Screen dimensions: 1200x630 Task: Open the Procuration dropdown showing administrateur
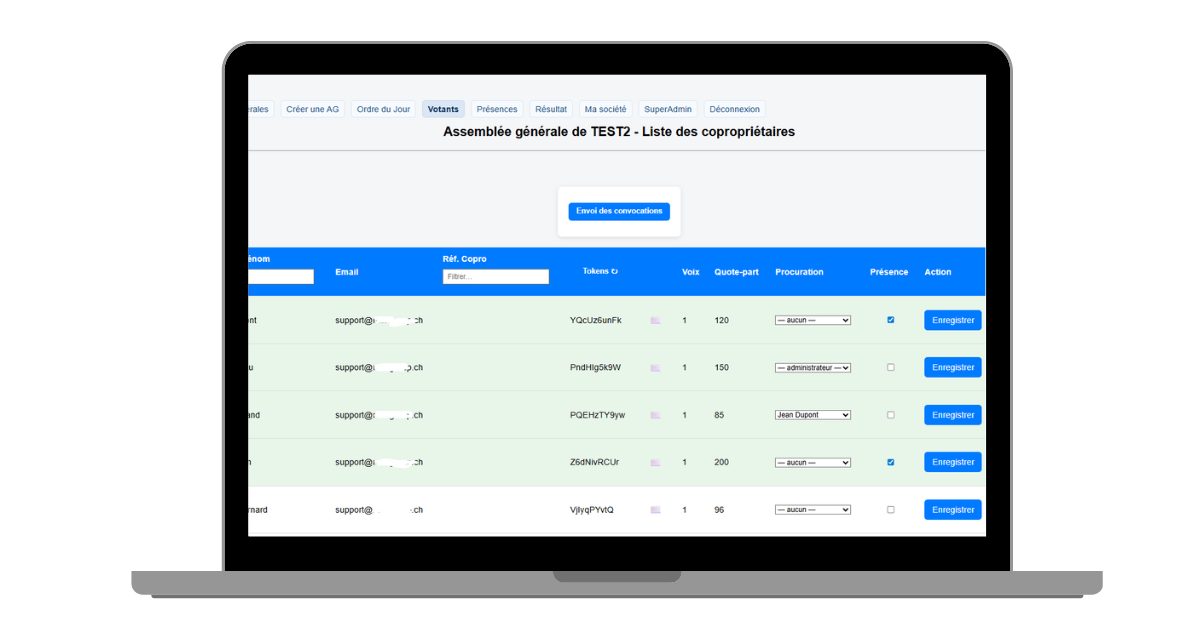pyautogui.click(x=813, y=368)
